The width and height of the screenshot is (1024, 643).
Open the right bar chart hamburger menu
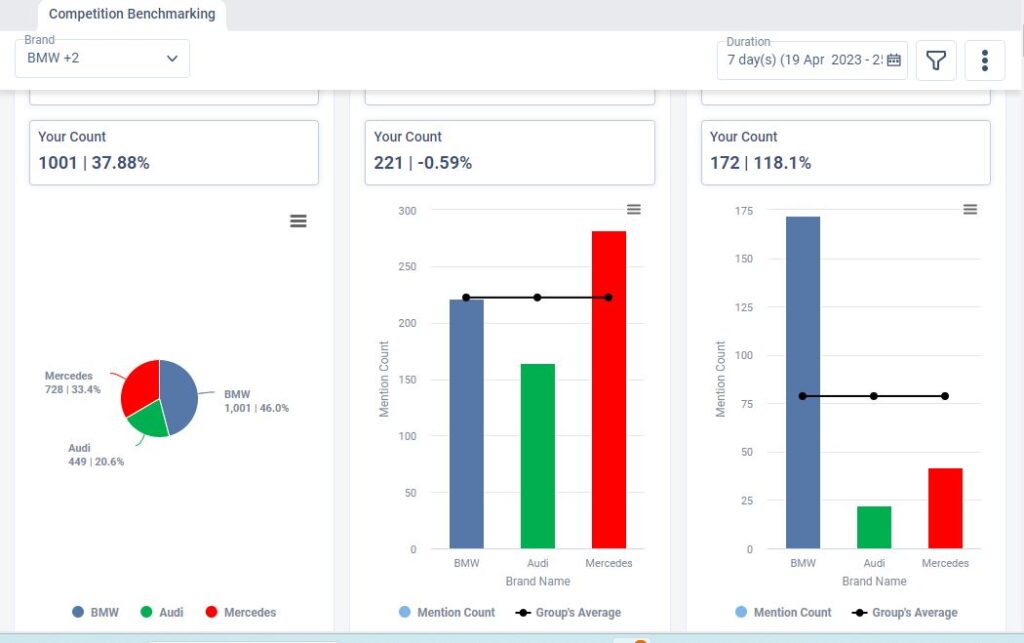(970, 210)
